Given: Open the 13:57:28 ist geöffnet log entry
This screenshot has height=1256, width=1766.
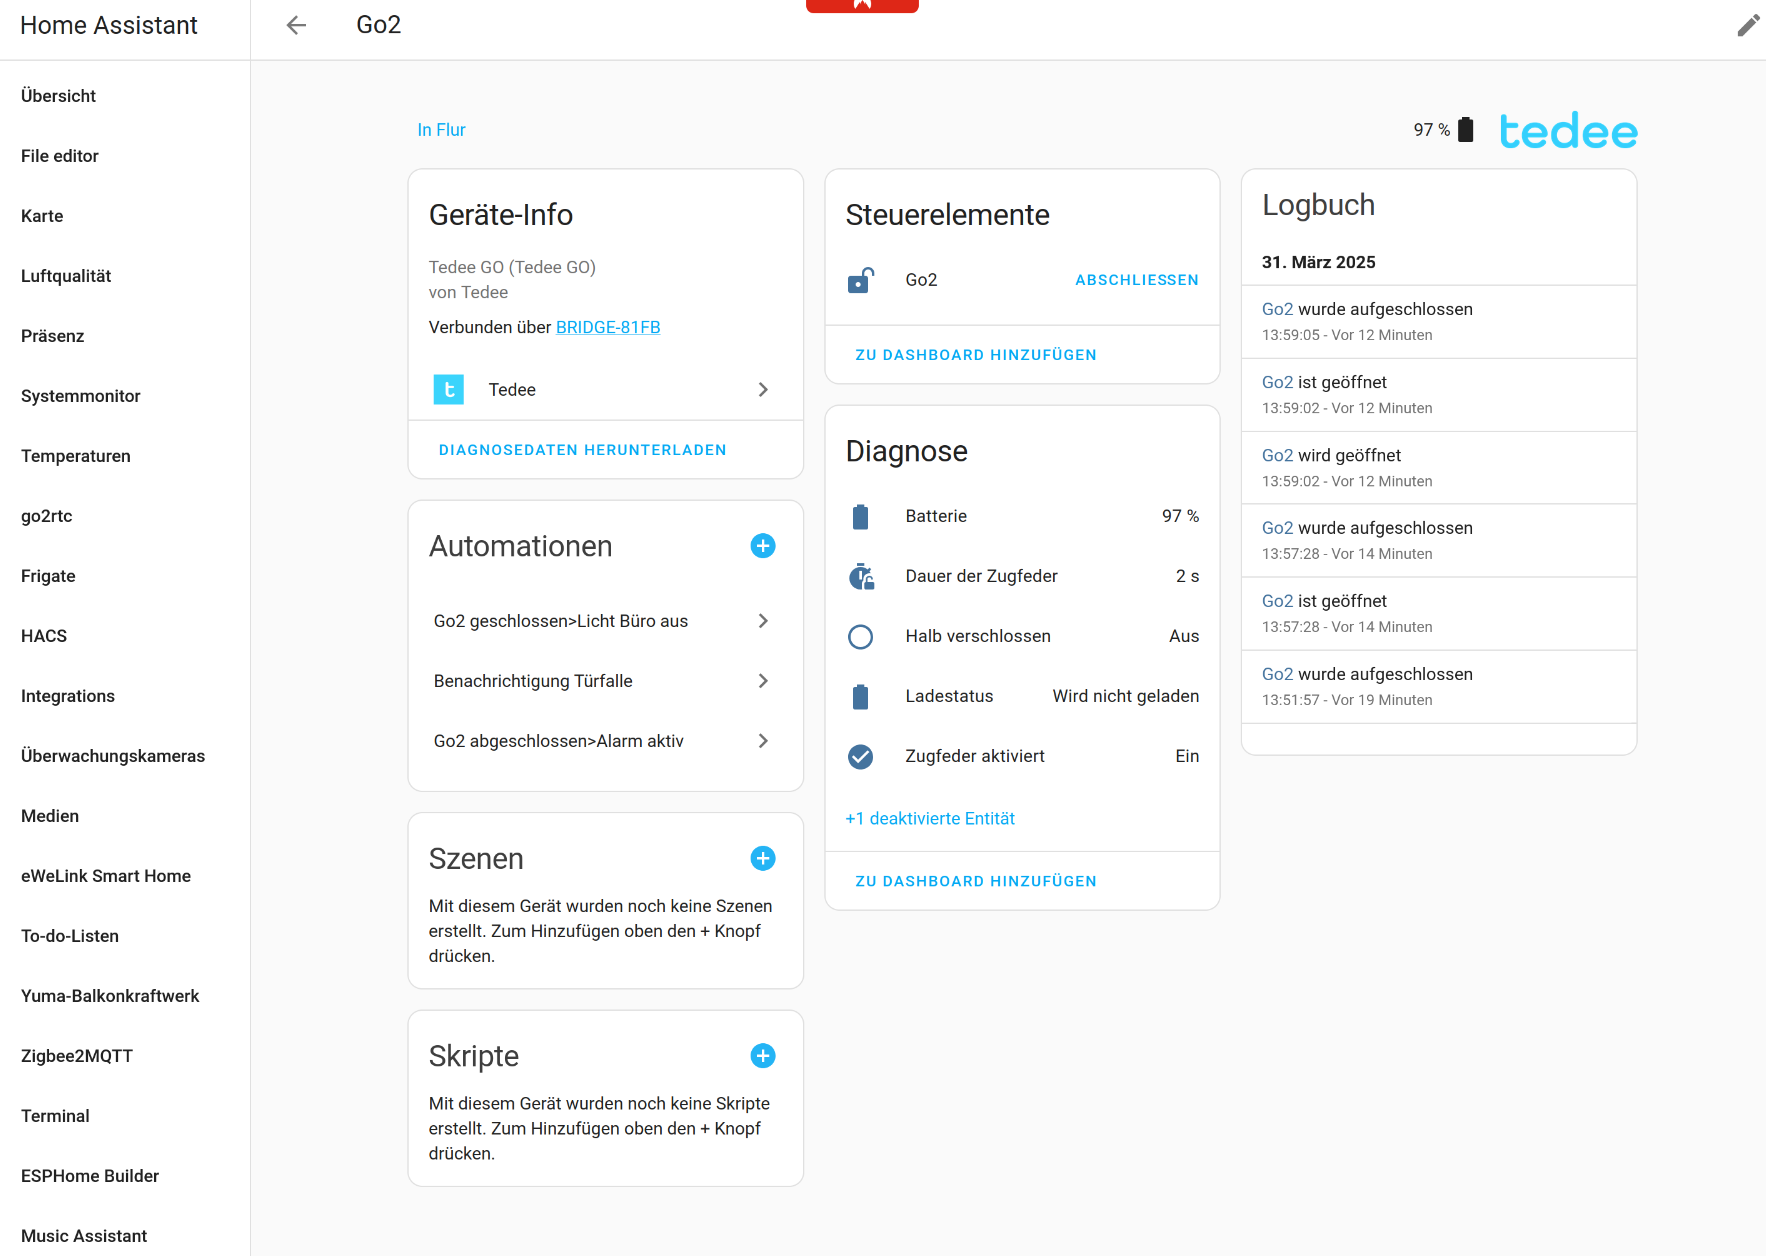Looking at the screenshot, I should [x=1439, y=614].
